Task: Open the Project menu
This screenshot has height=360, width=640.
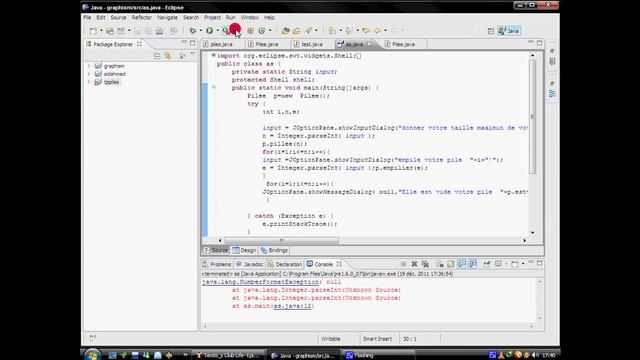Action: 212,18
